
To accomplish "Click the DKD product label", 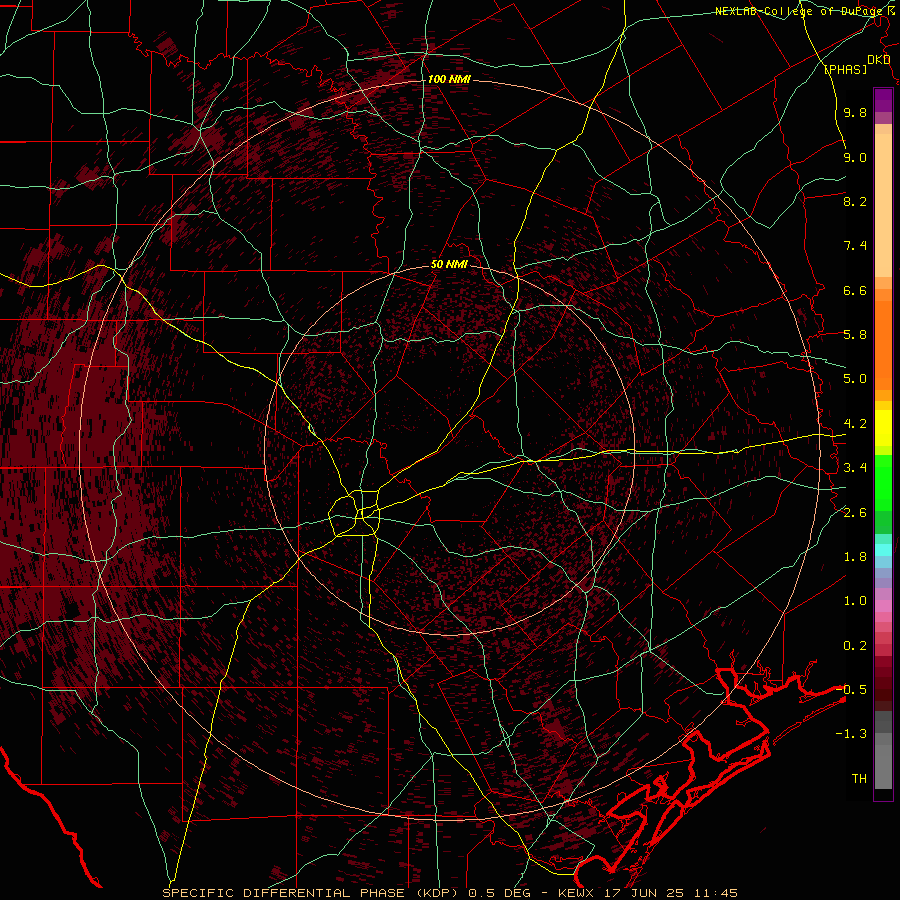I will tap(878, 60).
